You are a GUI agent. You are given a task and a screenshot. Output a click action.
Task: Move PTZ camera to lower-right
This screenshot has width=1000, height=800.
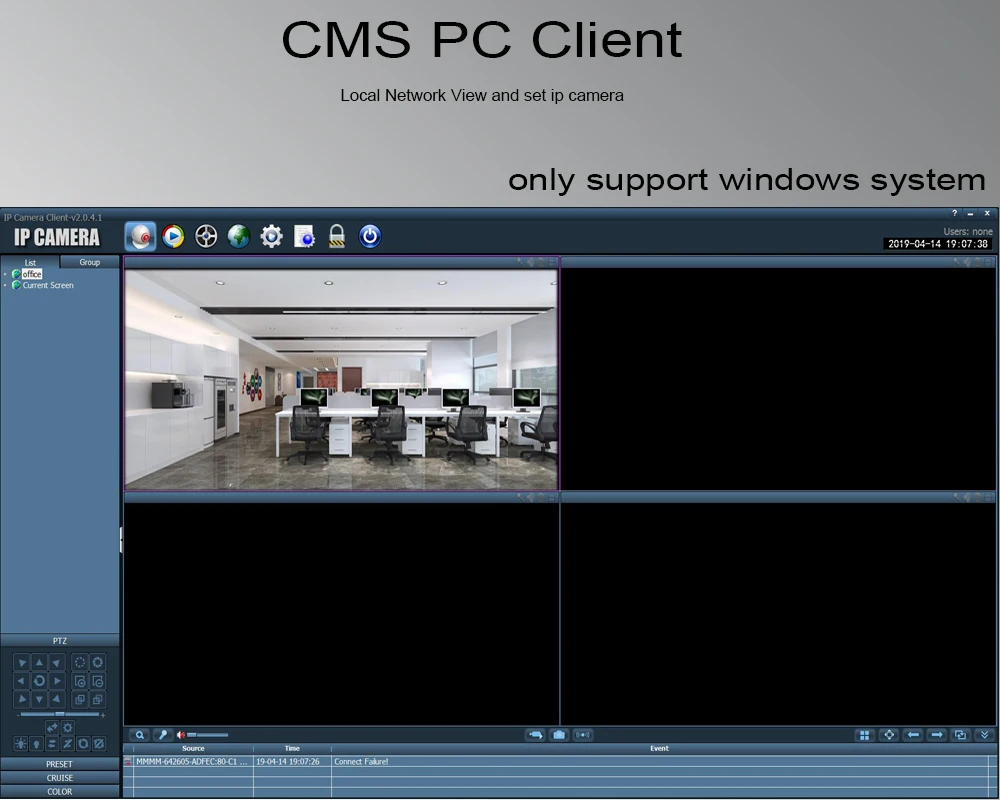pyautogui.click(x=57, y=699)
